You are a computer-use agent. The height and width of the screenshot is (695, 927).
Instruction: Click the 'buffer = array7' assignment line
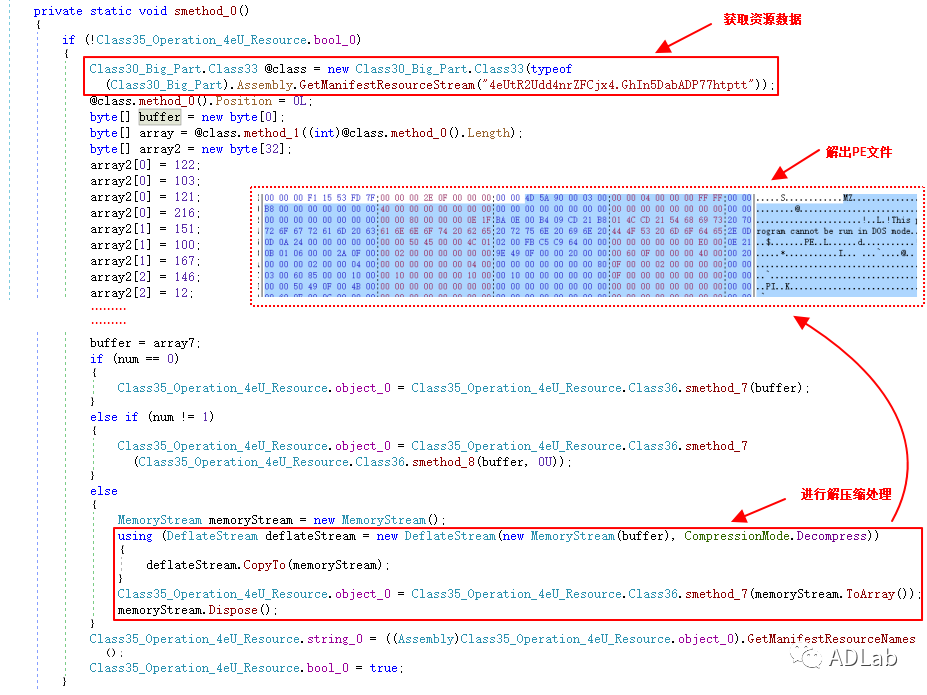(x=145, y=343)
